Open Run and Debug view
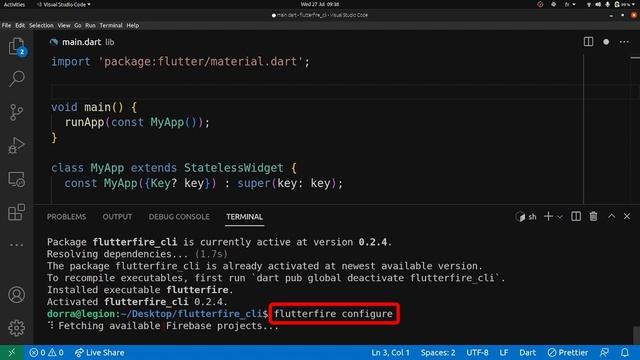Viewport: 640px width, 360px height. coord(16,146)
